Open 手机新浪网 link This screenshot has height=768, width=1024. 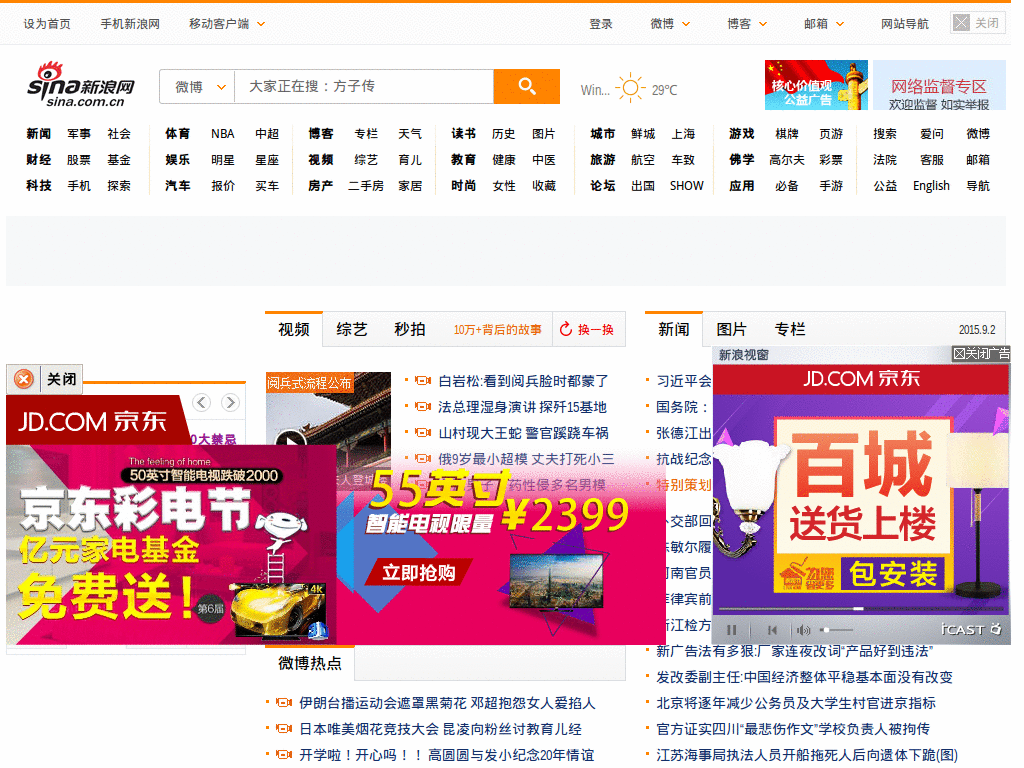tap(130, 24)
